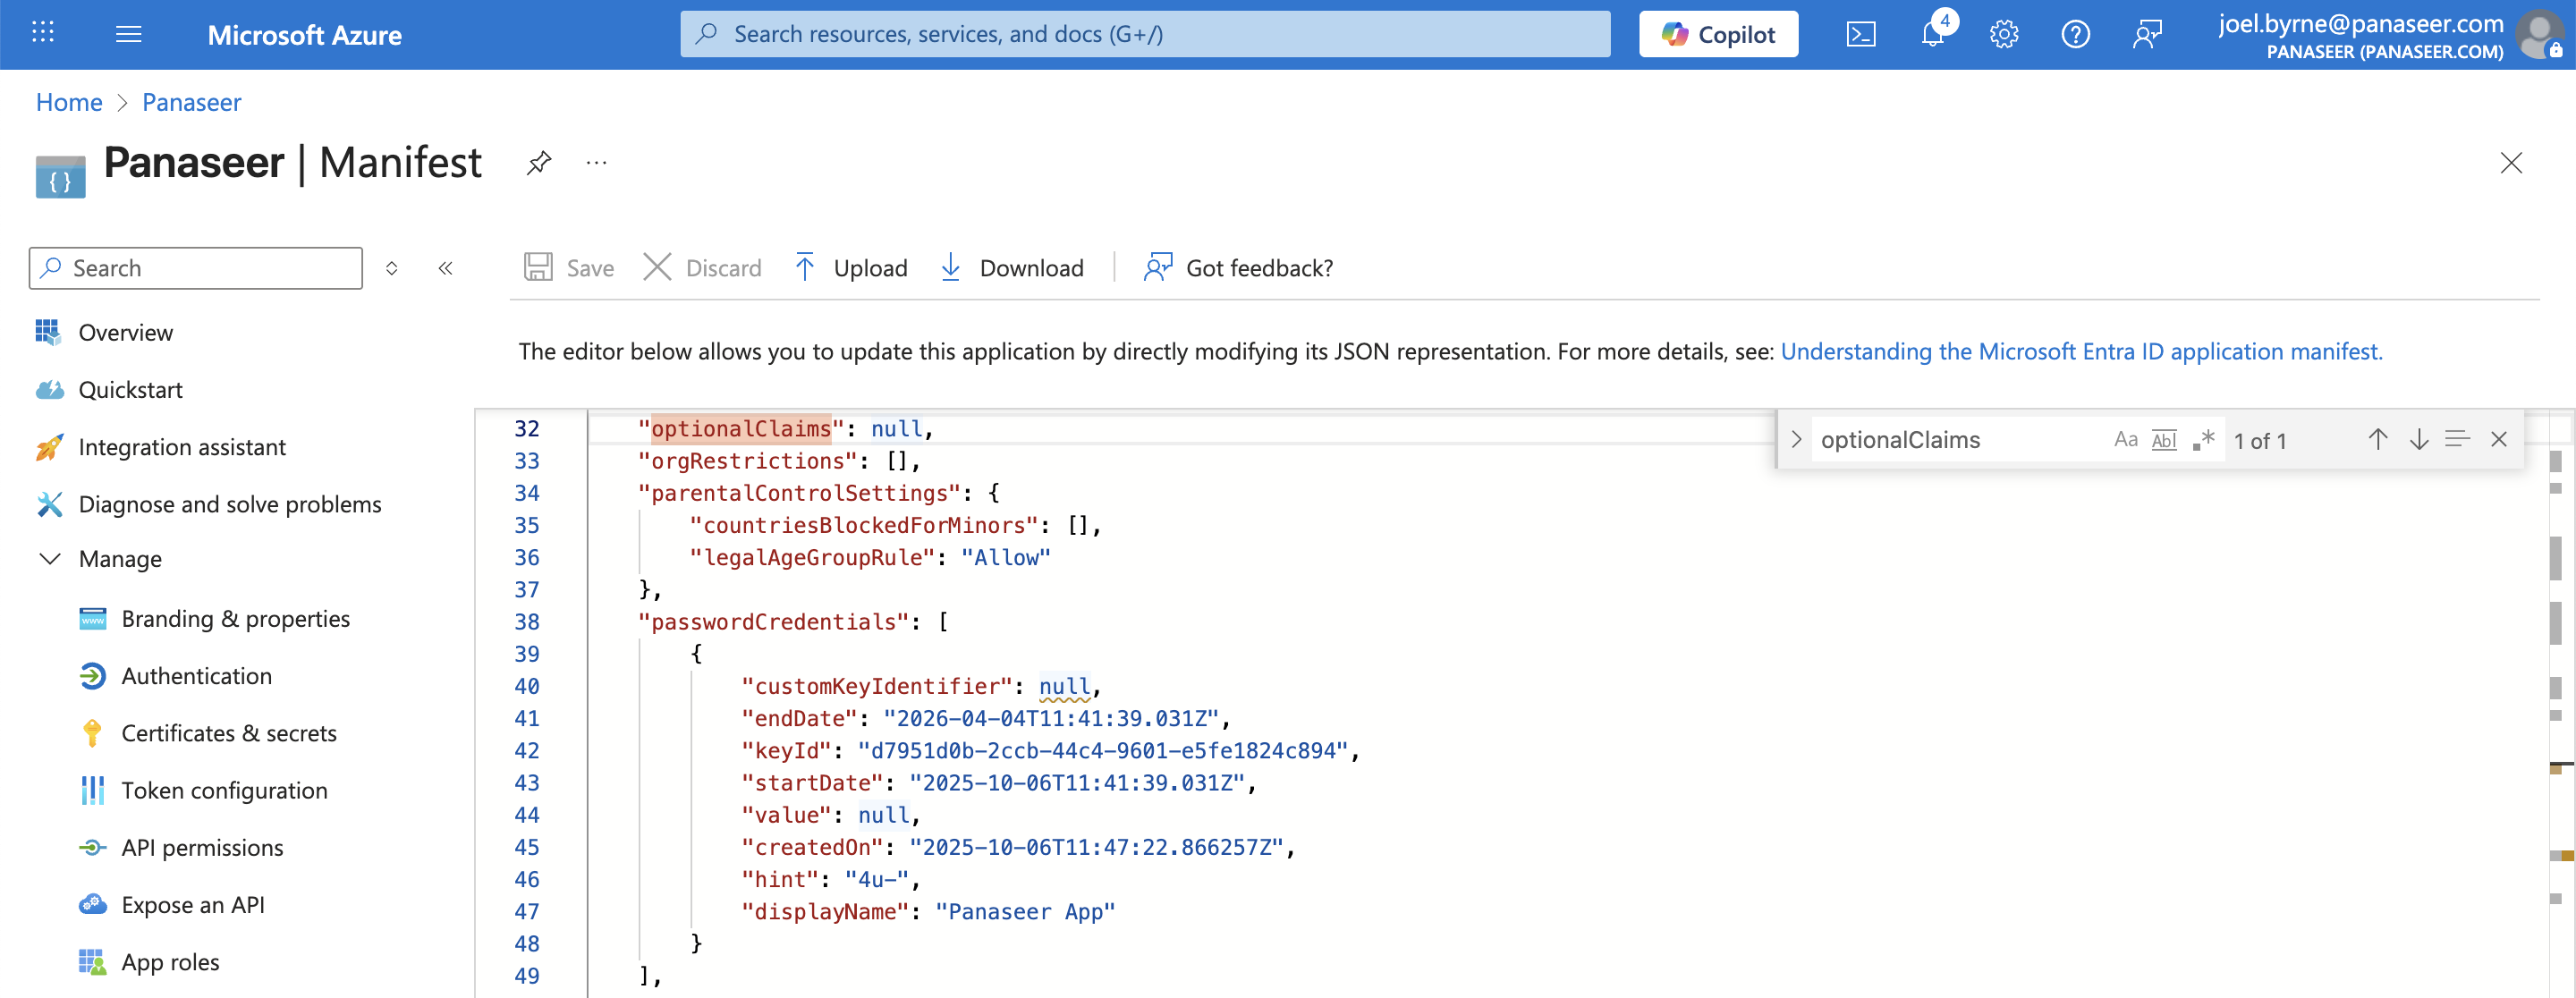Open the Entra ID manifest documentation link
The height and width of the screenshot is (998, 2576).
pos(2081,351)
